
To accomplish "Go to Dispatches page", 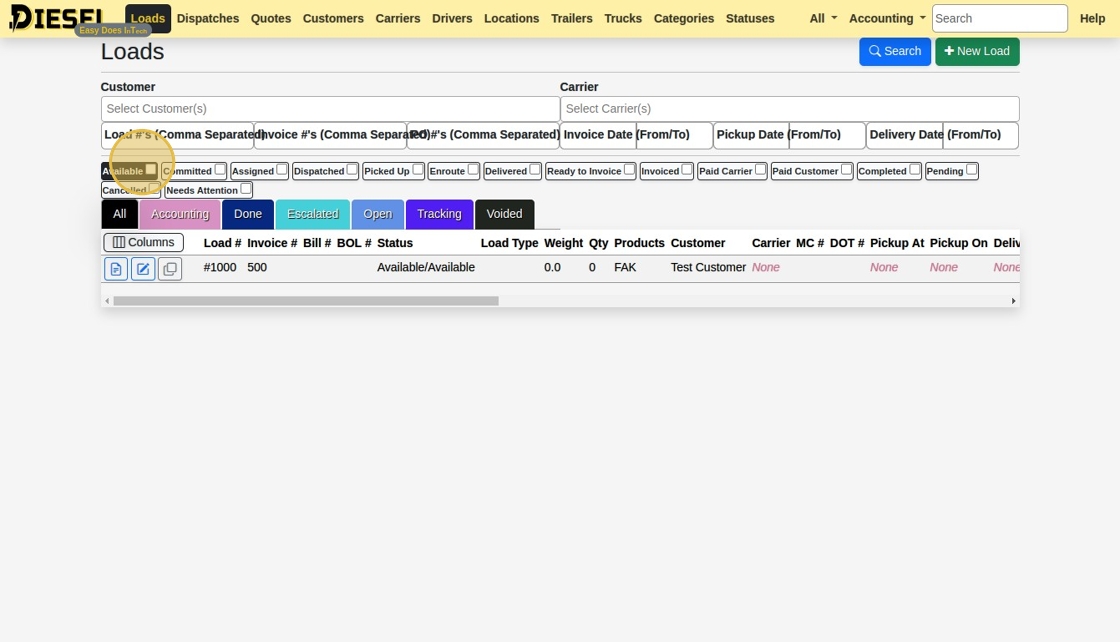I will tap(208, 19).
